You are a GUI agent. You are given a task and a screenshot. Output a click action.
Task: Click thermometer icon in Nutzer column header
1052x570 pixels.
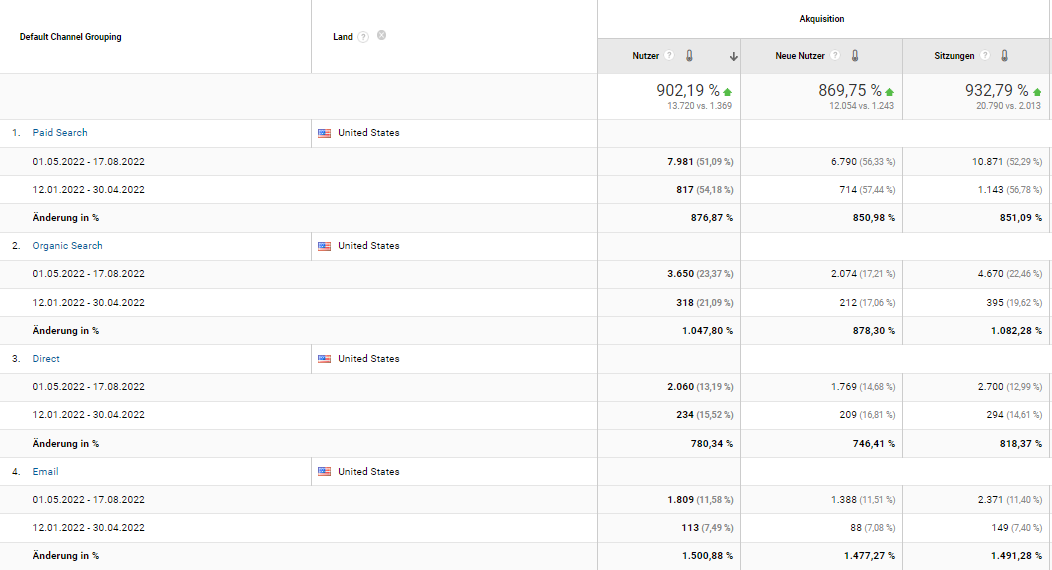pyautogui.click(x=689, y=56)
